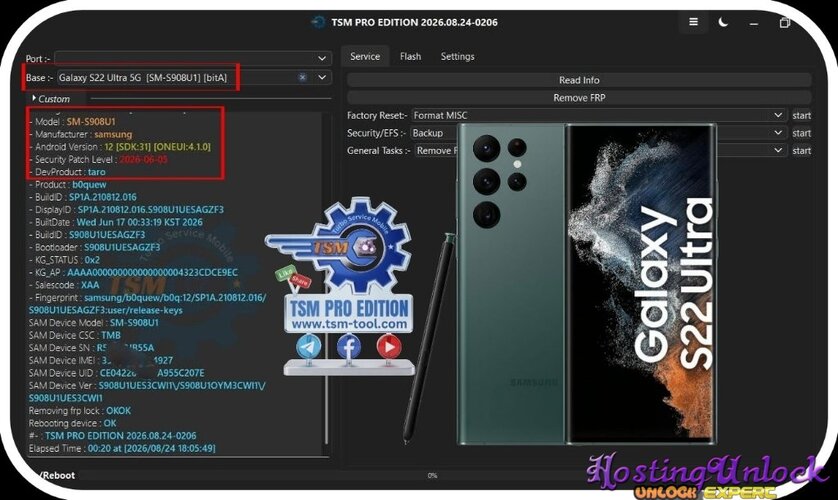The image size is (838, 500).
Task: Click the Read Info button
Action: [579, 80]
